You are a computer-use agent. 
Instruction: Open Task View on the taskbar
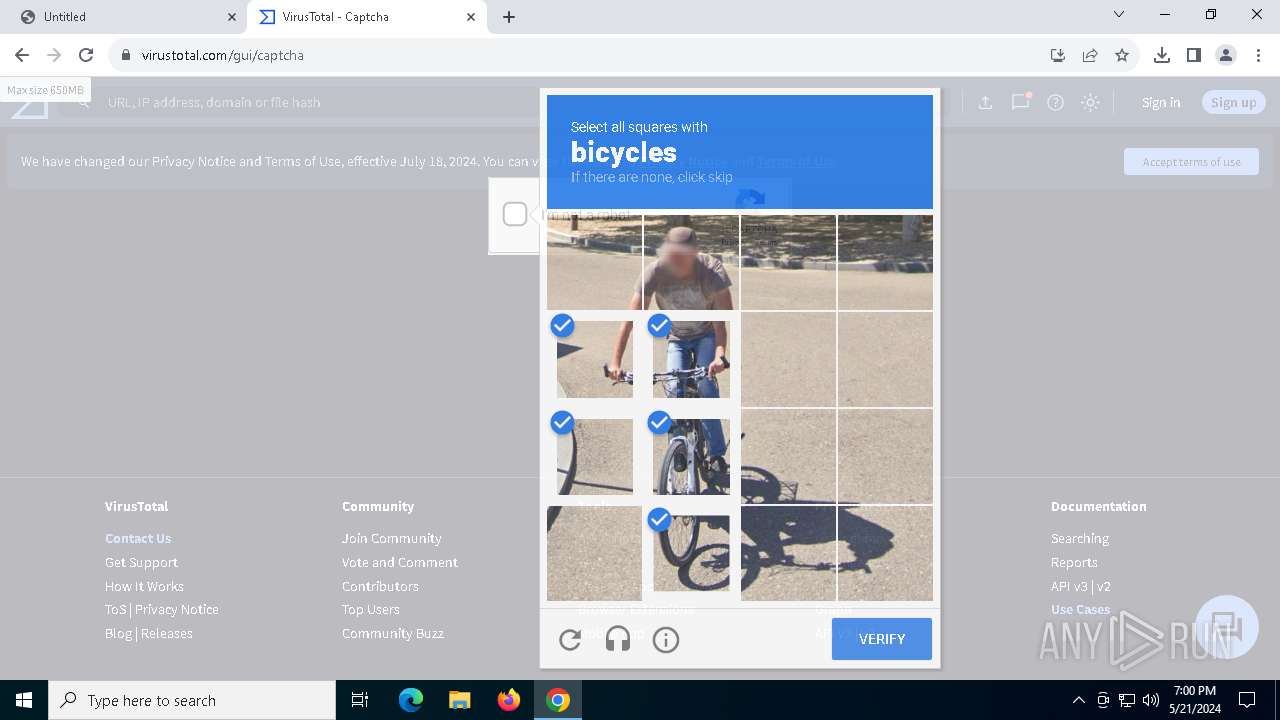click(x=360, y=700)
